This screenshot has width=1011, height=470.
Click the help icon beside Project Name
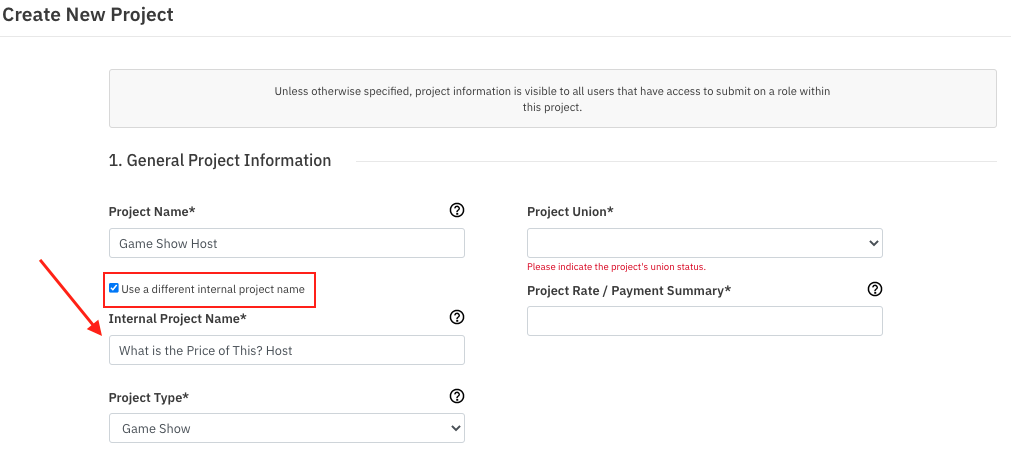coord(457,210)
